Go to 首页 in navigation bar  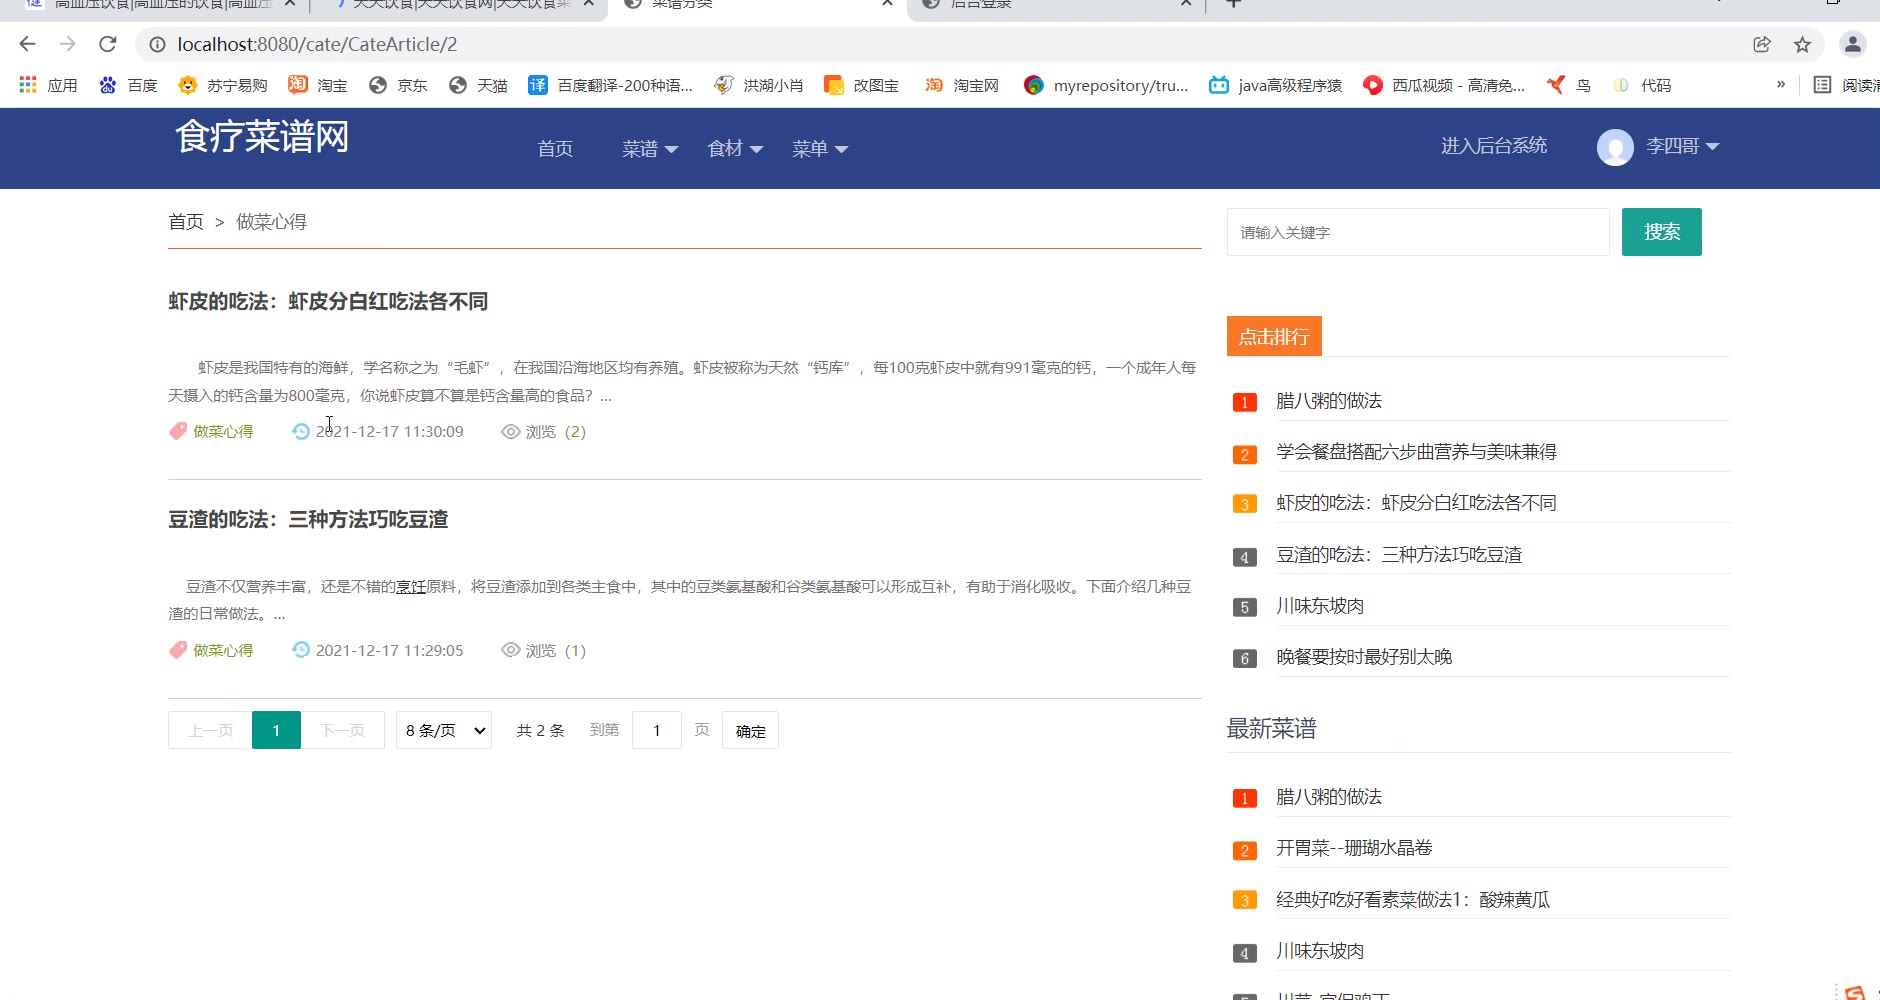coord(555,149)
